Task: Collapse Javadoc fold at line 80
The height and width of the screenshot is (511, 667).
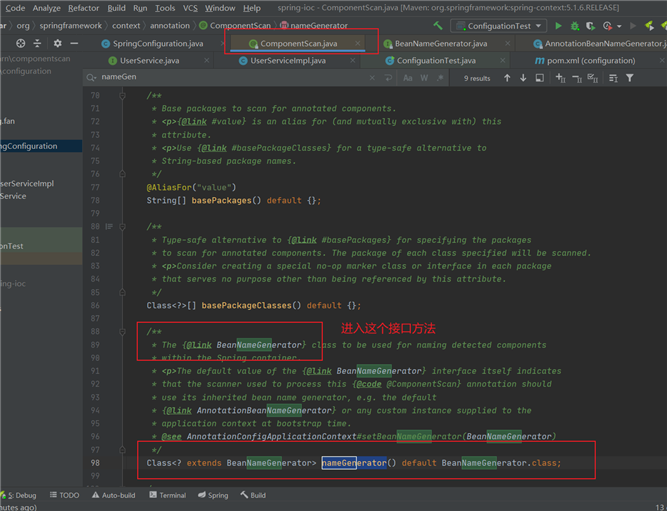Action: (x=123, y=227)
